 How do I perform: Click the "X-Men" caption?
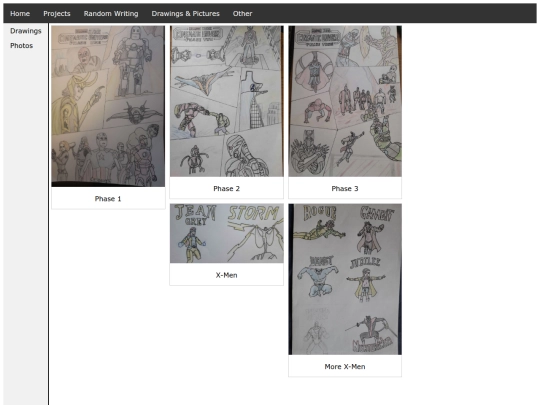tap(227, 275)
